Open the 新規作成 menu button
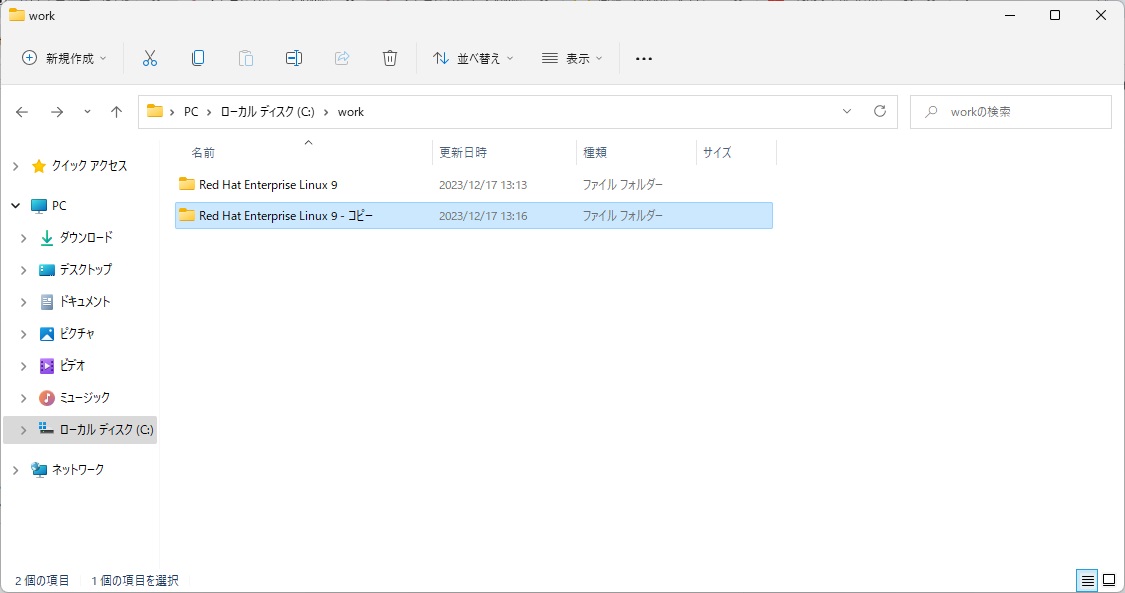This screenshot has width=1125, height=593. [x=64, y=58]
